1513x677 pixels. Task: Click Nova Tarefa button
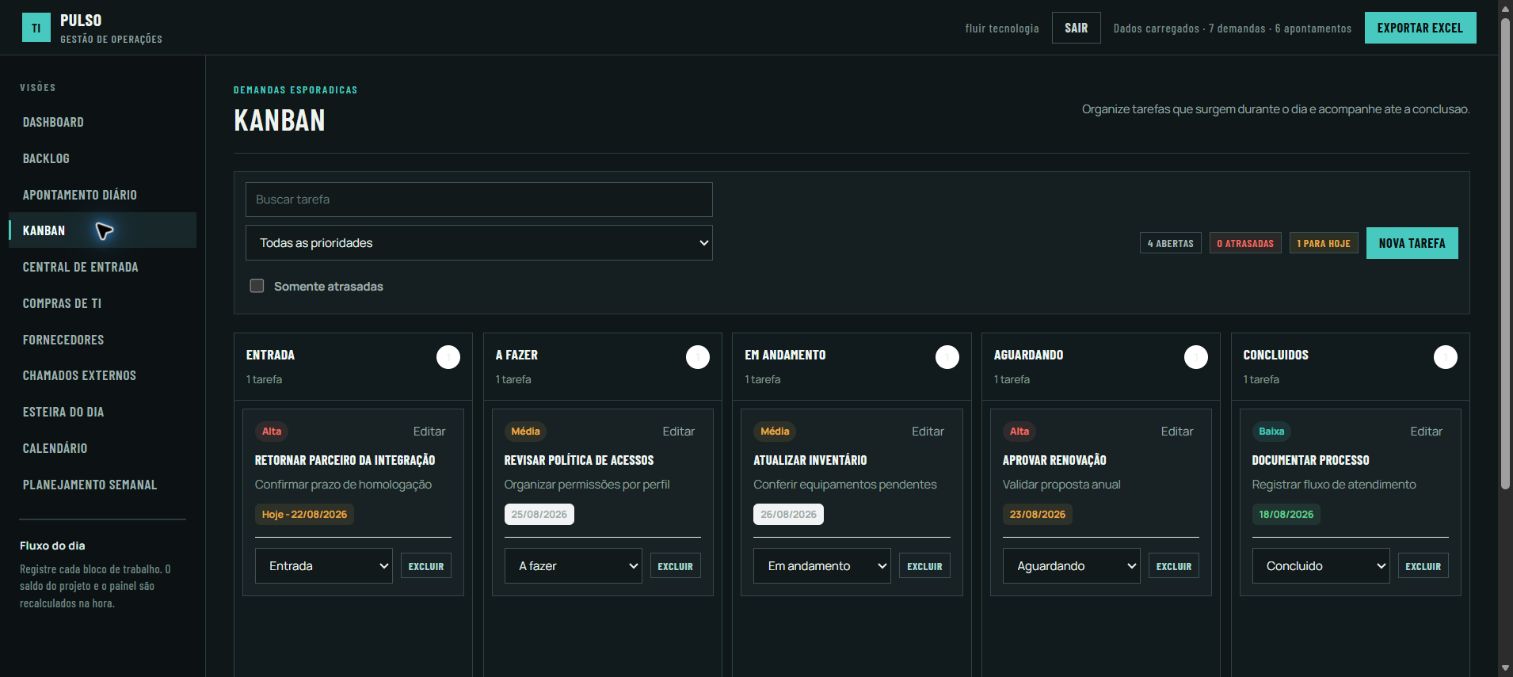click(x=1412, y=243)
